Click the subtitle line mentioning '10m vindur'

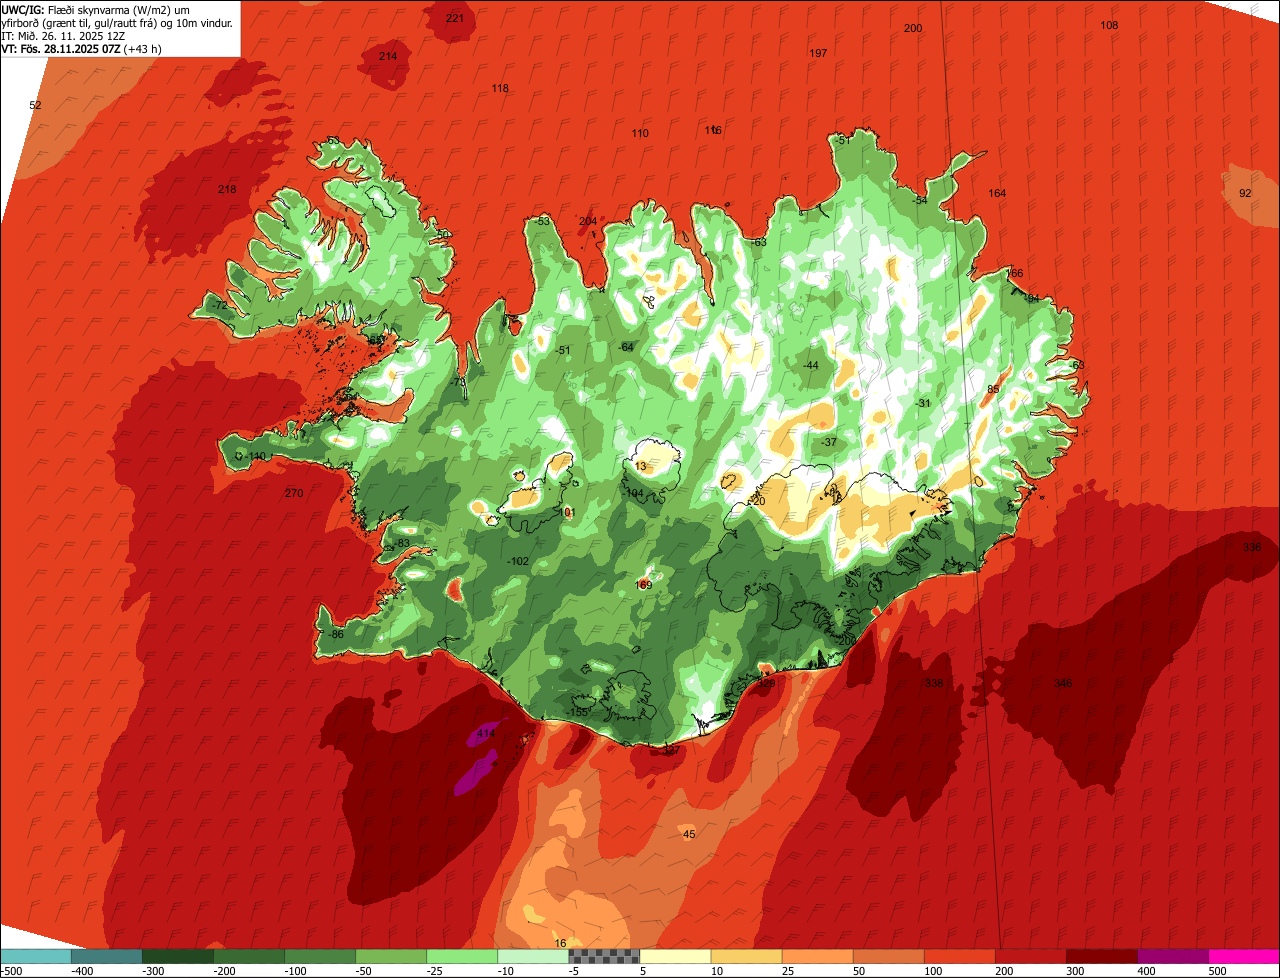[117, 22]
